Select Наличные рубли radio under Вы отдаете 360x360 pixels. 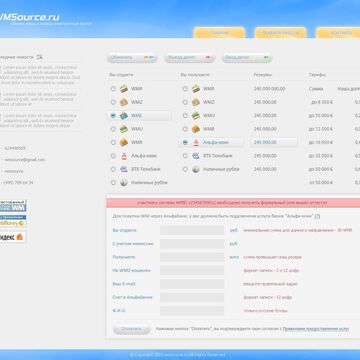[113, 183]
